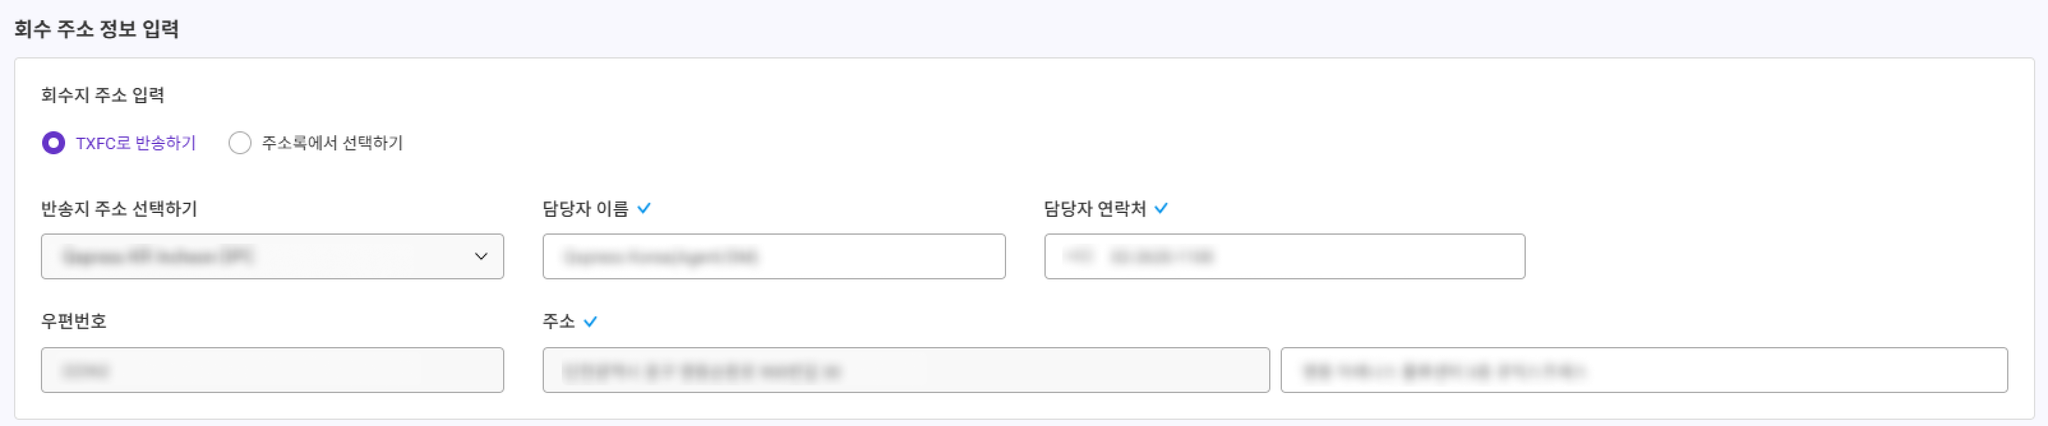Click the 담당자 연락처 label
Screen dimensions: 2048x426
[x=1095, y=208]
